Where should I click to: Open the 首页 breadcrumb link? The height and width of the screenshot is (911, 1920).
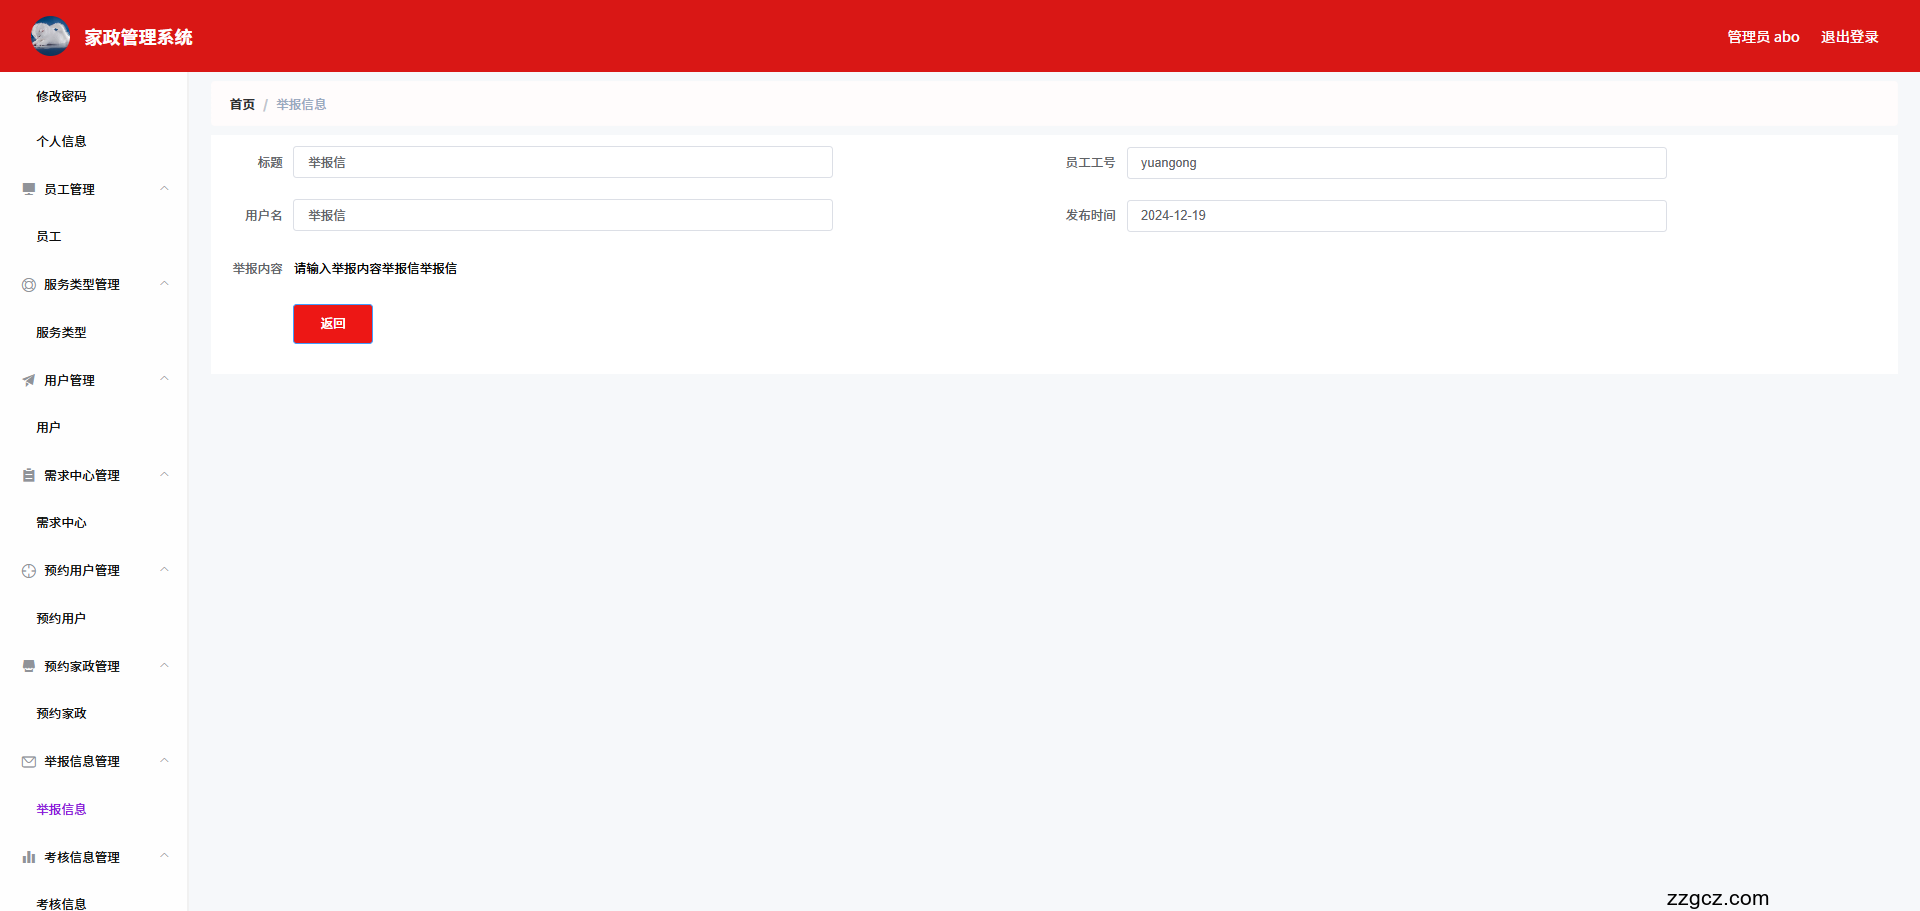tap(241, 104)
